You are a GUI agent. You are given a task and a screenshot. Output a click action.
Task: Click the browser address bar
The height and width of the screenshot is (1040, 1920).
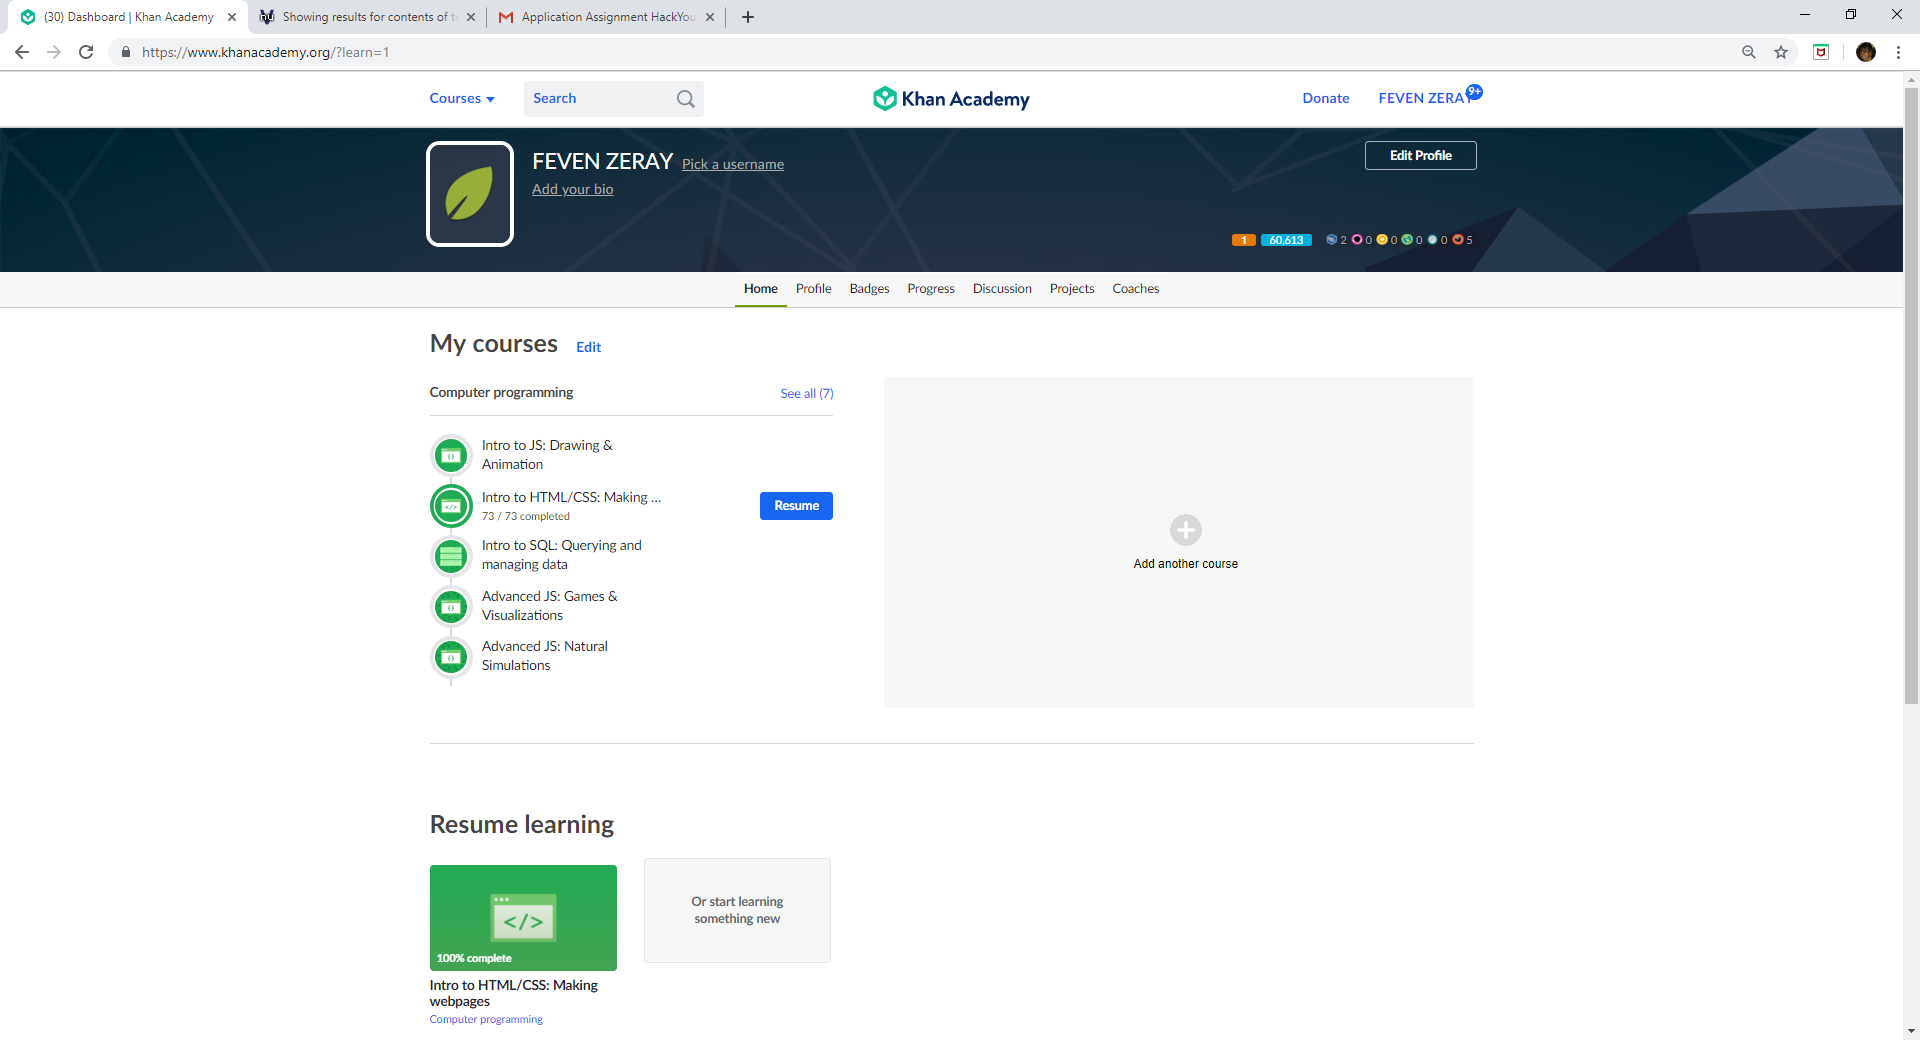920,52
